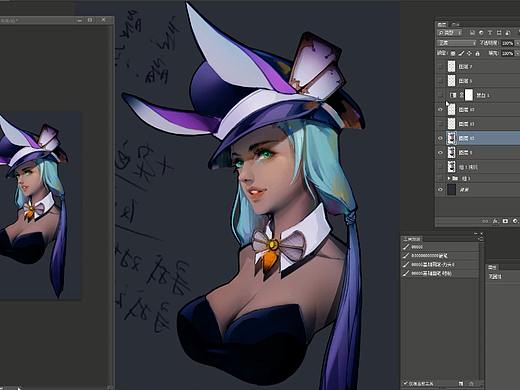This screenshot has width=520, height=390.
Task: Open the Fill slider dropdown arrow
Action: 517,53
